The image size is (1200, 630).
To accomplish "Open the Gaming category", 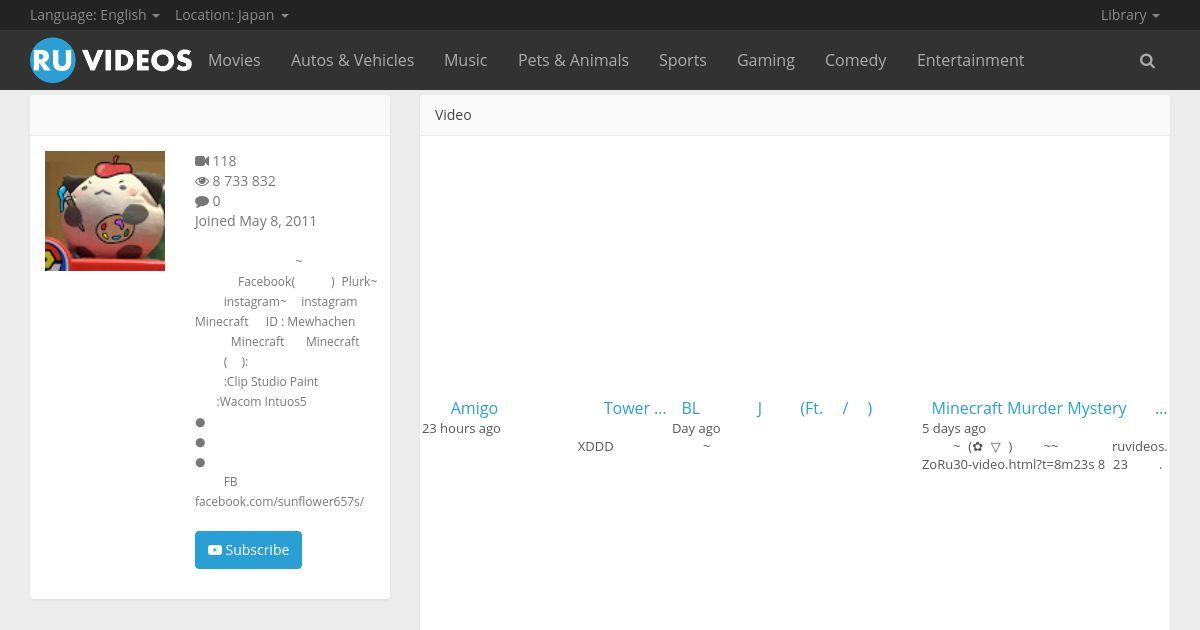I will tap(766, 60).
